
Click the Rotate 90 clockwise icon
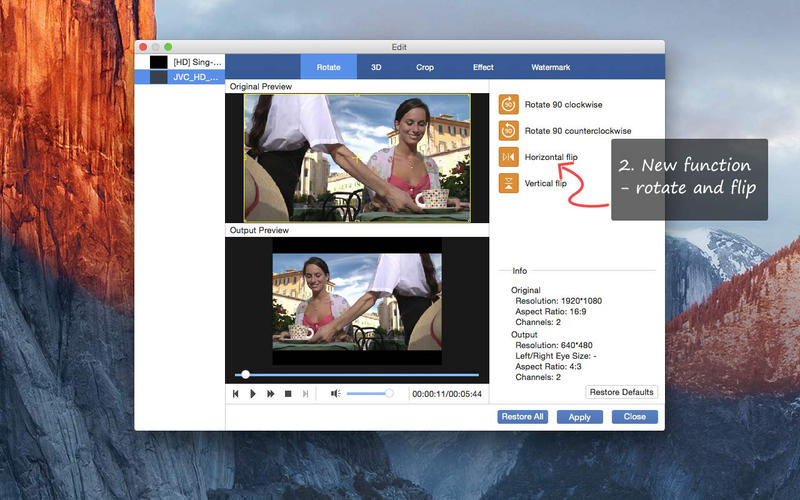coord(508,104)
